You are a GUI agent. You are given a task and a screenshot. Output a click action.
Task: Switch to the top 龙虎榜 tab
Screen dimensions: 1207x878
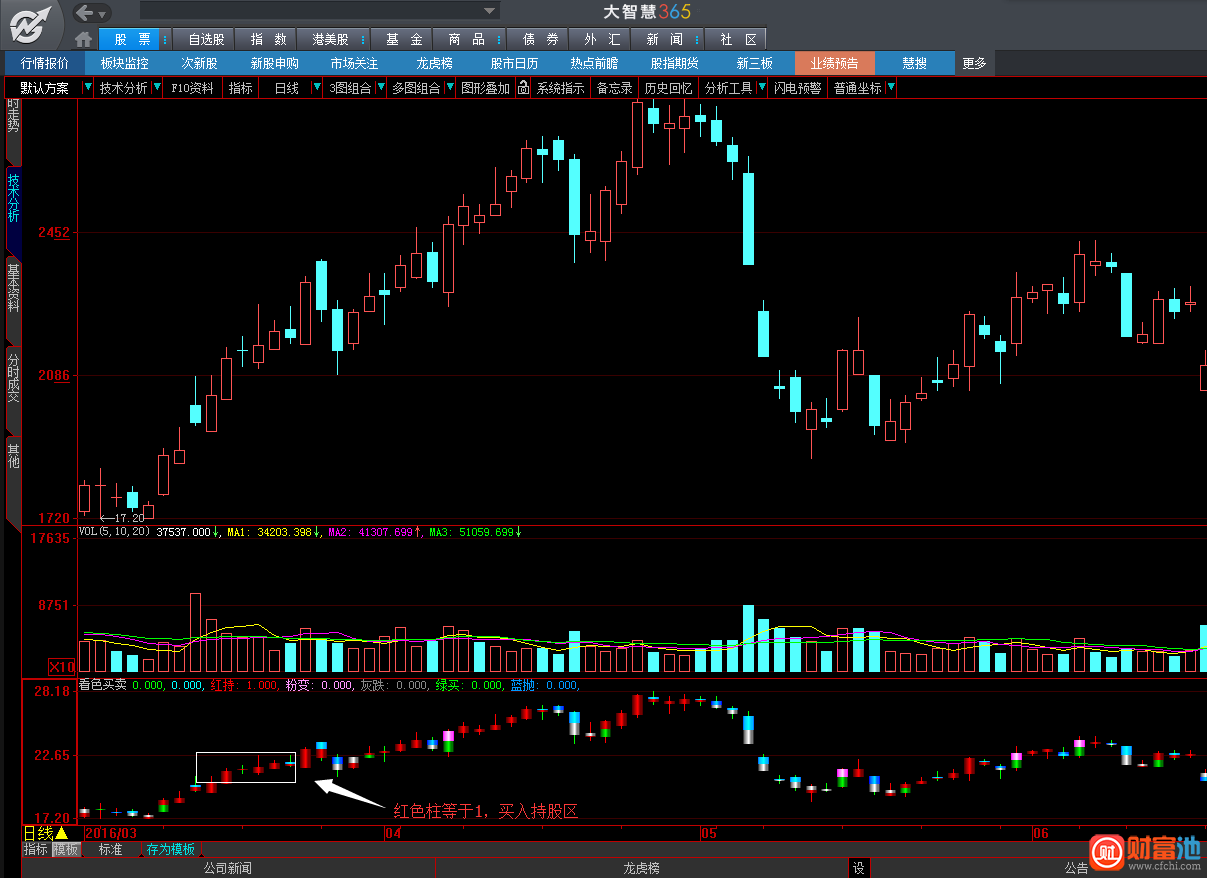(x=434, y=63)
